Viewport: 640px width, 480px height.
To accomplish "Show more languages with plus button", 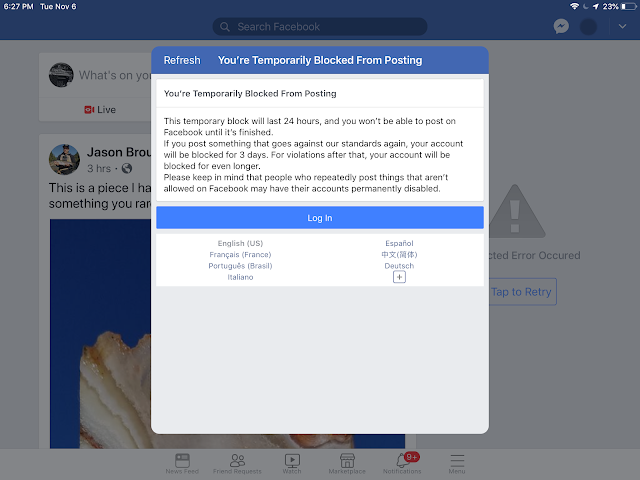I will (399, 277).
